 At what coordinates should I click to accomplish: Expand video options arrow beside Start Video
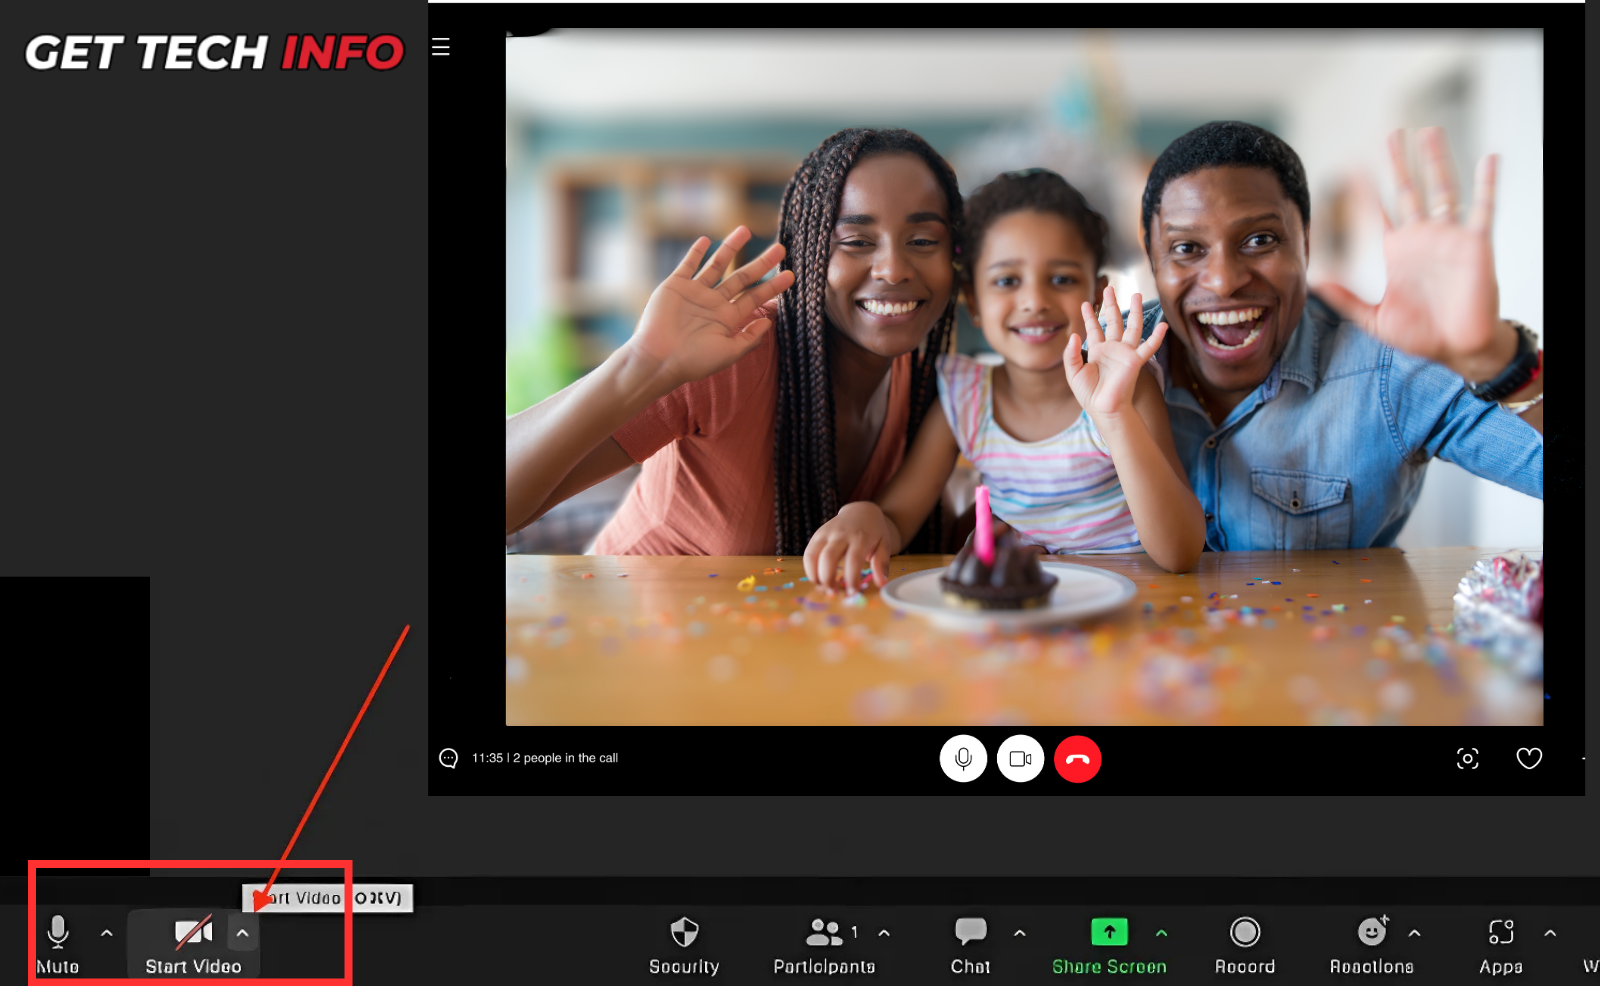pos(242,933)
